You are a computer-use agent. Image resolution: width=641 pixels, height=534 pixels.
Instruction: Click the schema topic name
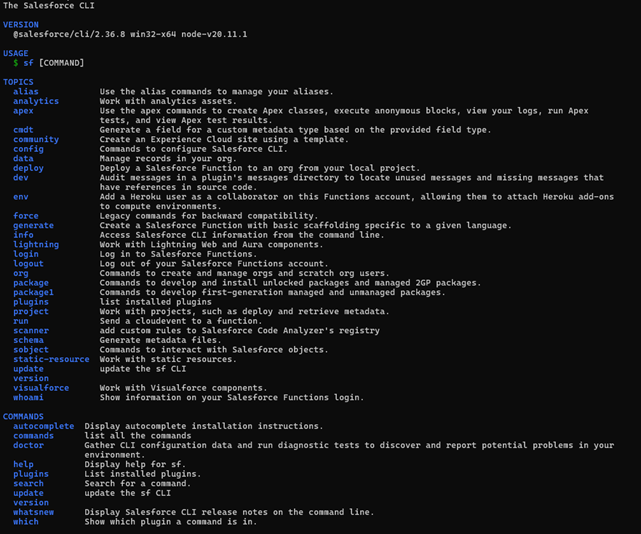point(28,340)
